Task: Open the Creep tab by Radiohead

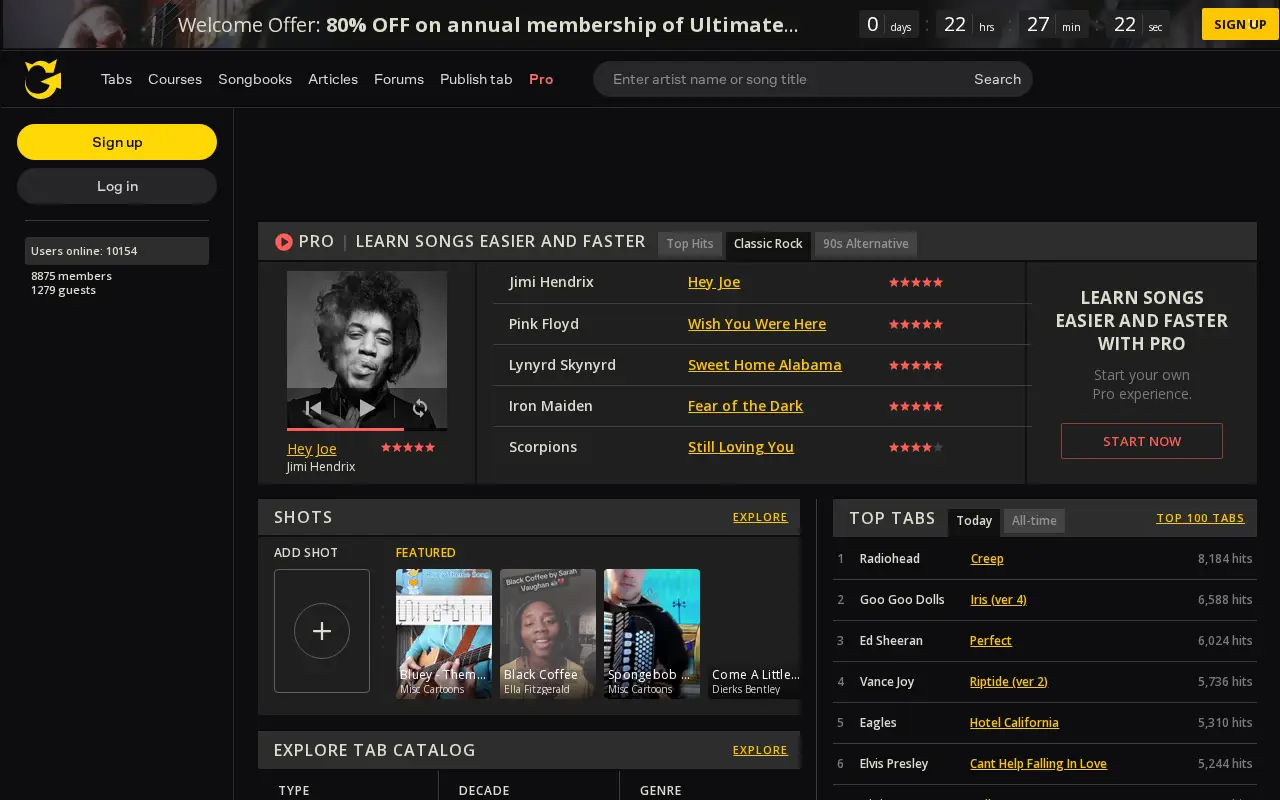Action: (987, 559)
